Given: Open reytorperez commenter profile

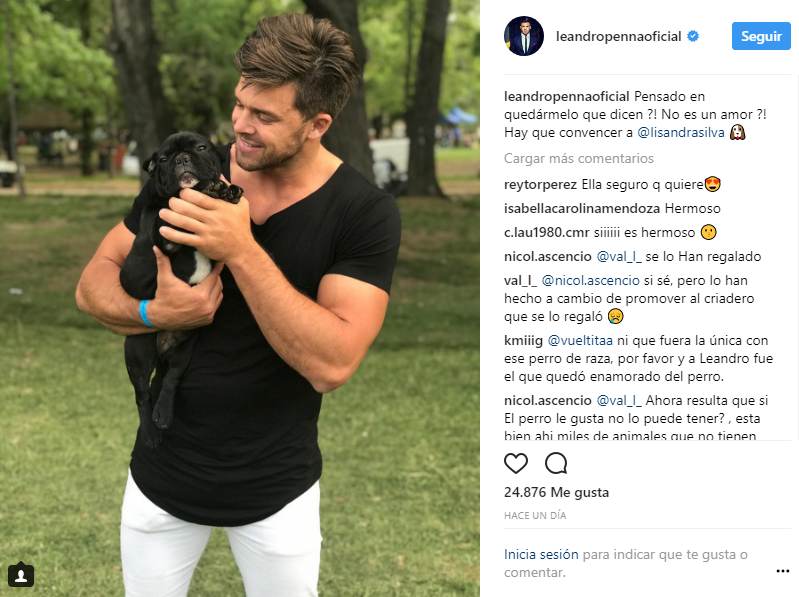Looking at the screenshot, I should 541,184.
